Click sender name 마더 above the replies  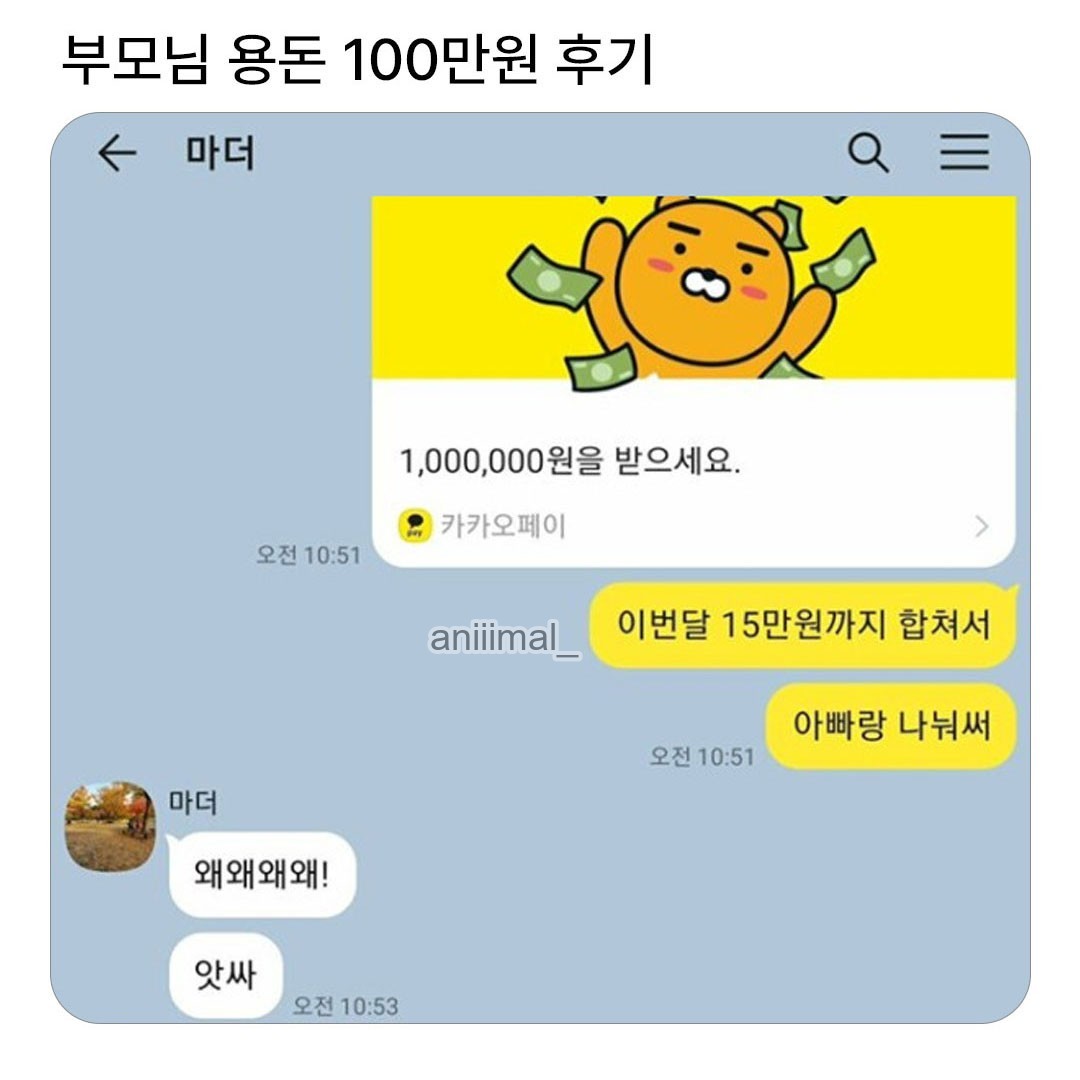pyautogui.click(x=193, y=802)
